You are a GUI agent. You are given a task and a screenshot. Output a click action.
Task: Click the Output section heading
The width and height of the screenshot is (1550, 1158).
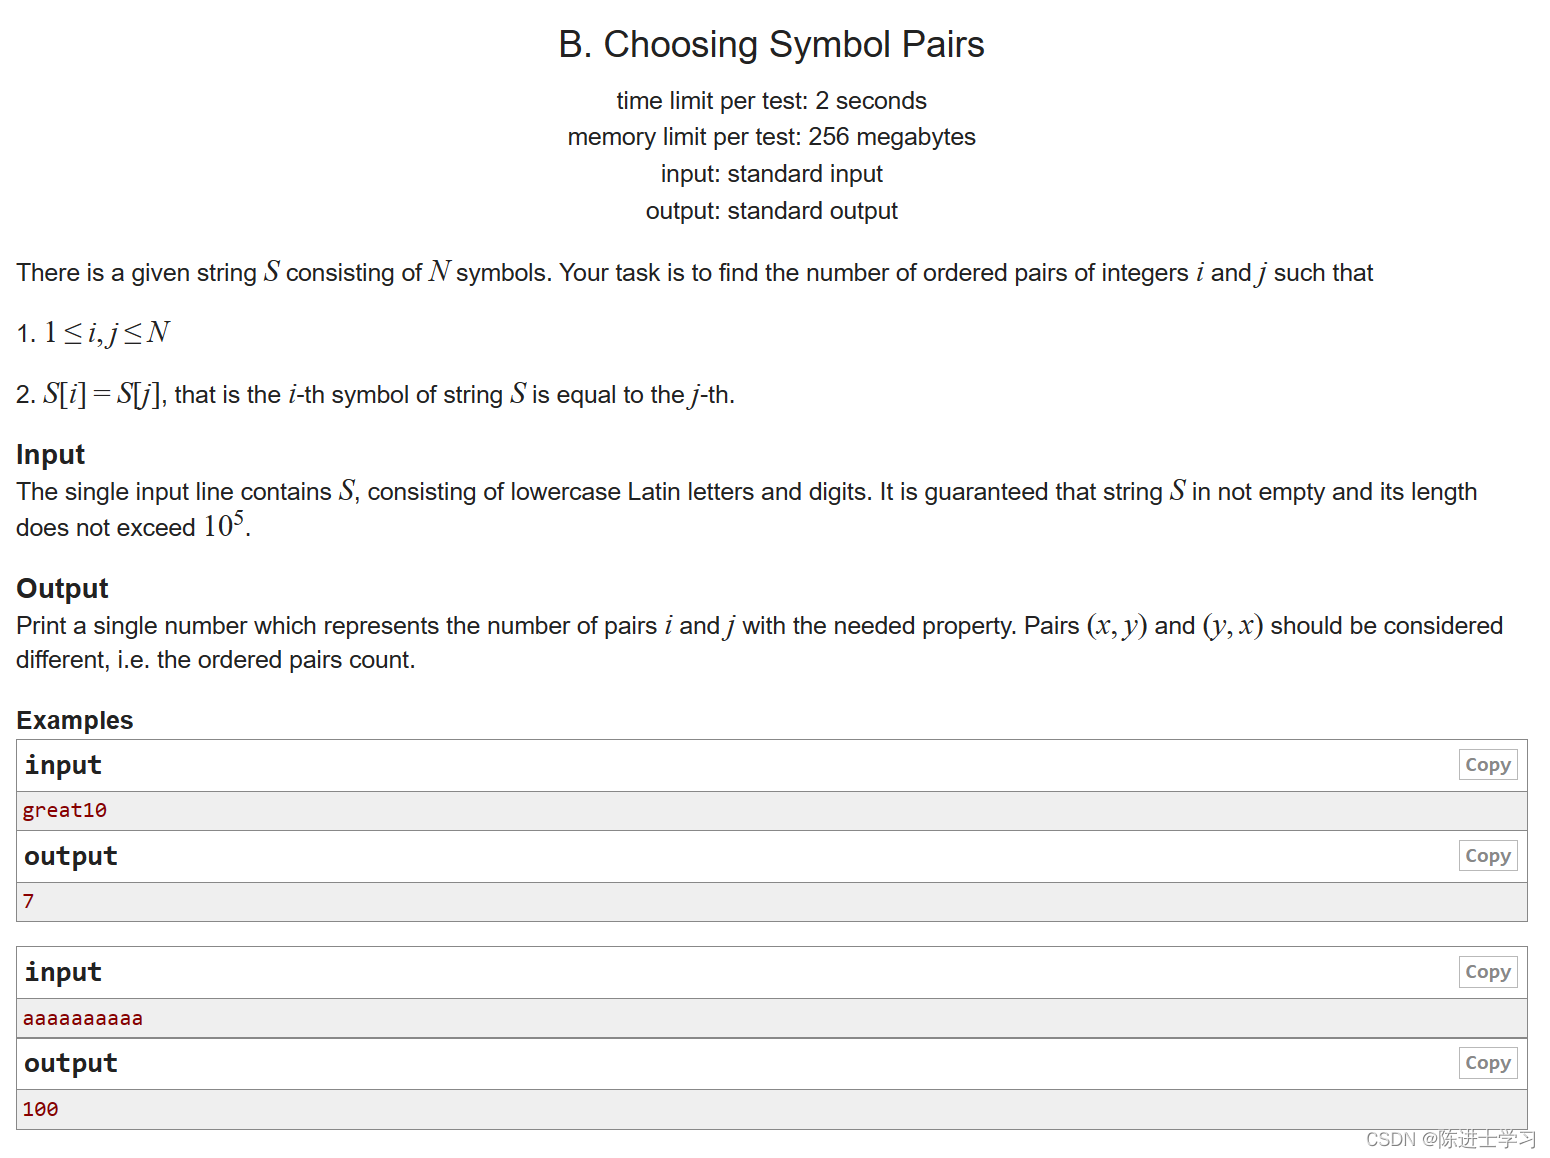61,589
